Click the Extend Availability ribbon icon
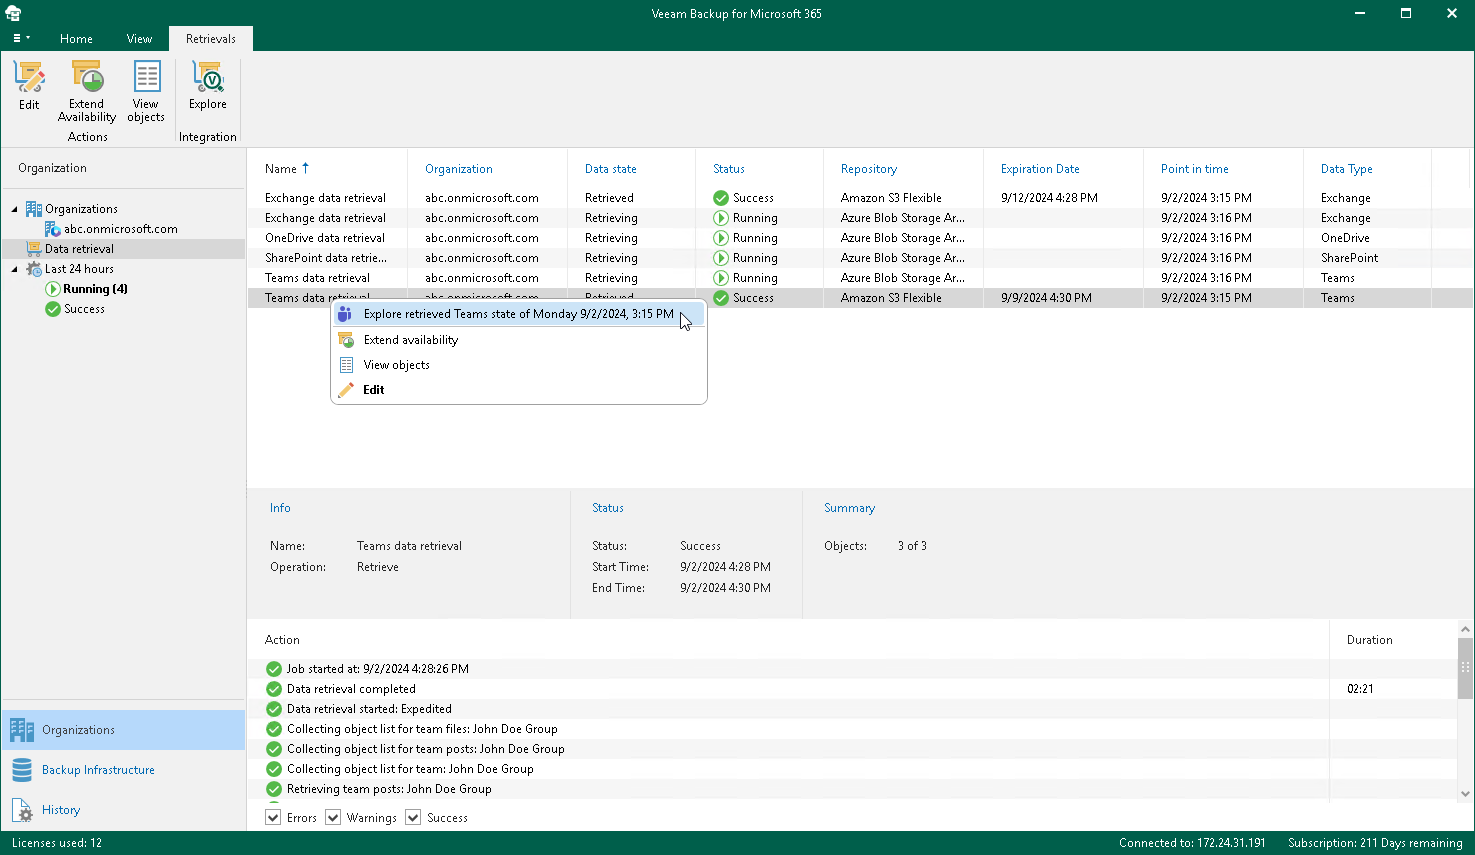This screenshot has width=1475, height=855. click(87, 92)
